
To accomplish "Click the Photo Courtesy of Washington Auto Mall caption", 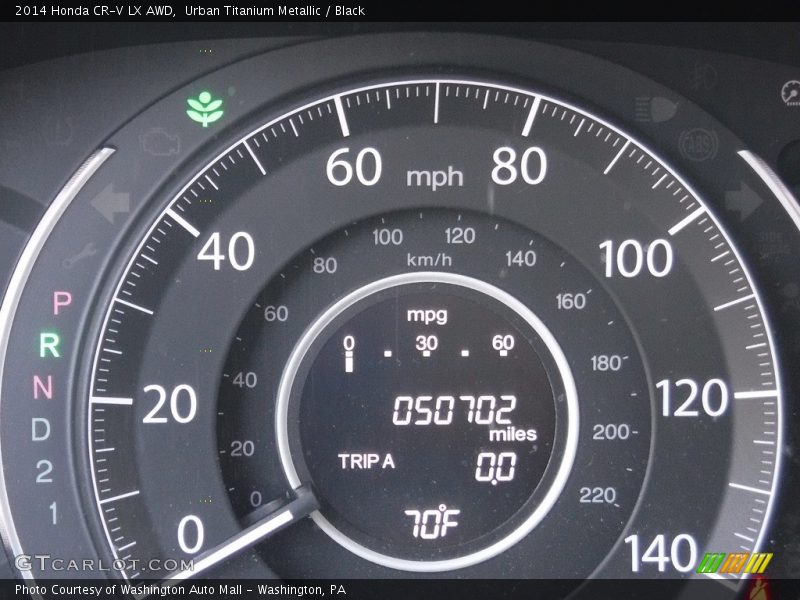I will point(180,590).
